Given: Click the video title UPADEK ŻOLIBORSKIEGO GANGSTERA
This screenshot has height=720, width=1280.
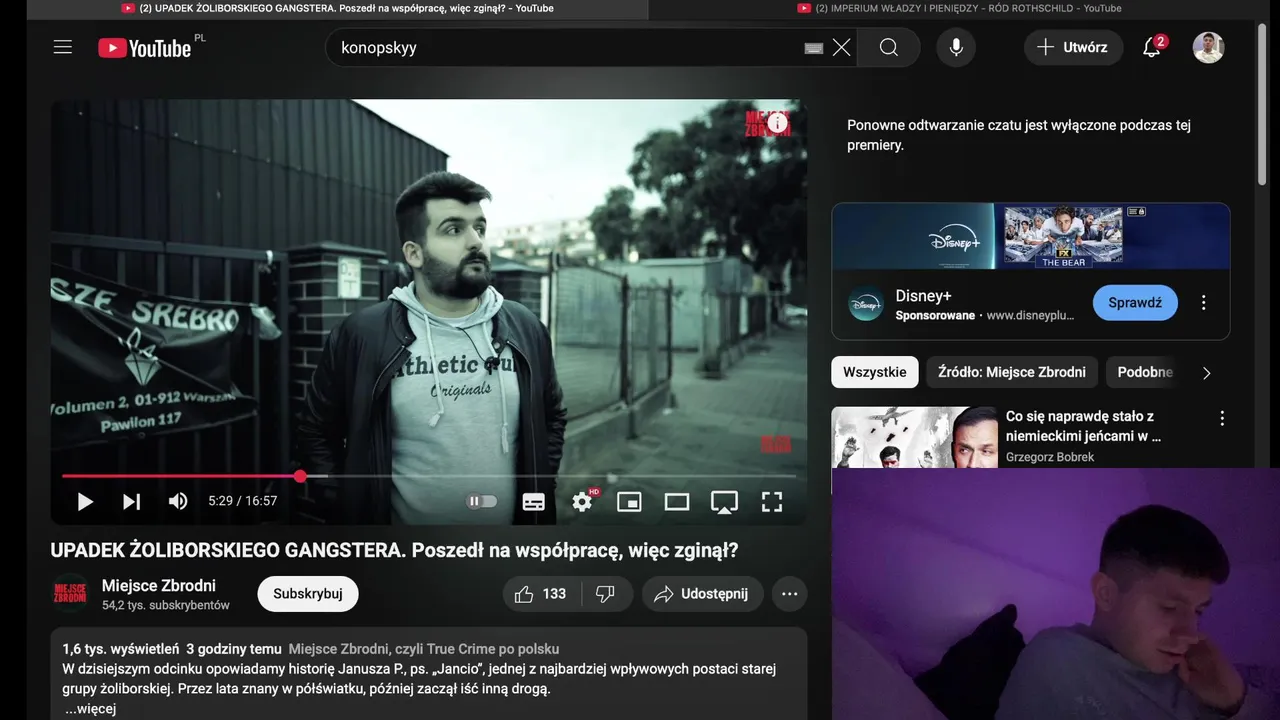Looking at the screenshot, I should (394, 550).
